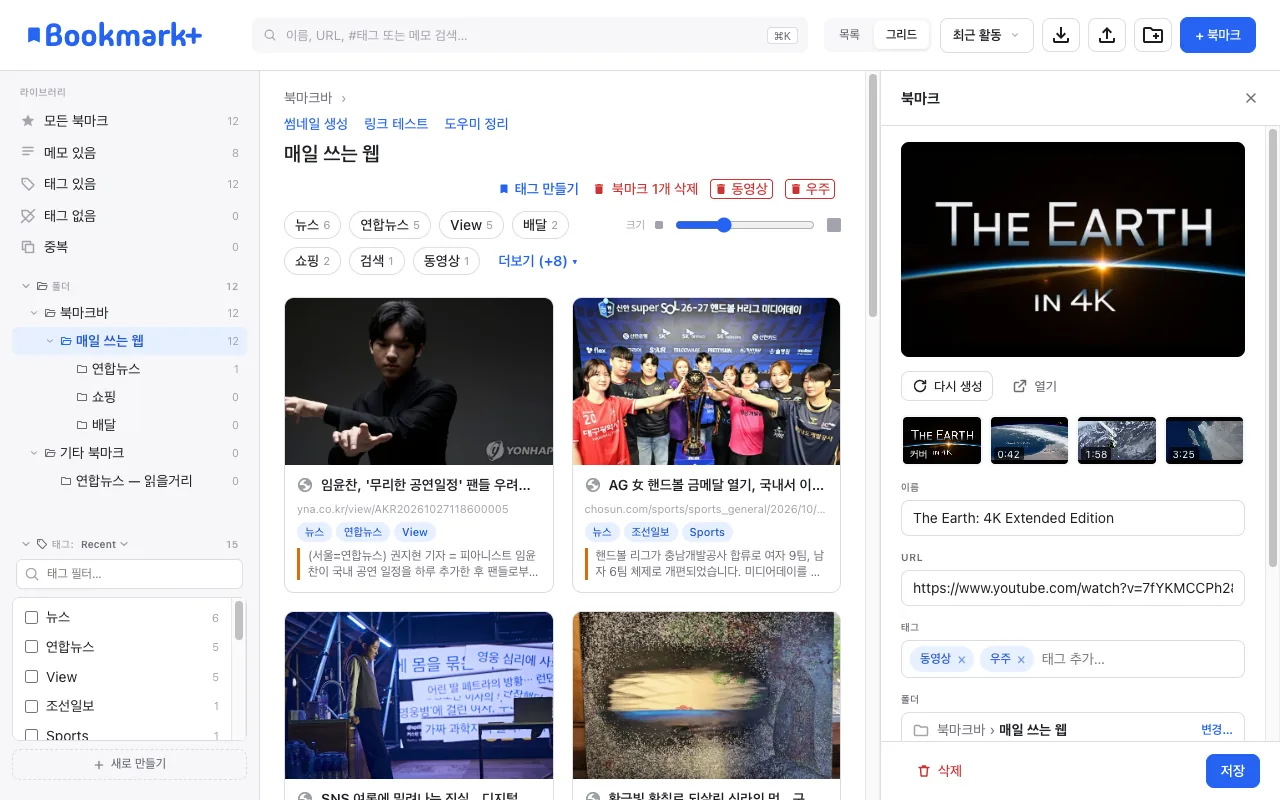
Task: Click the 새로 만들기 button in the sidebar
Action: tap(130, 764)
